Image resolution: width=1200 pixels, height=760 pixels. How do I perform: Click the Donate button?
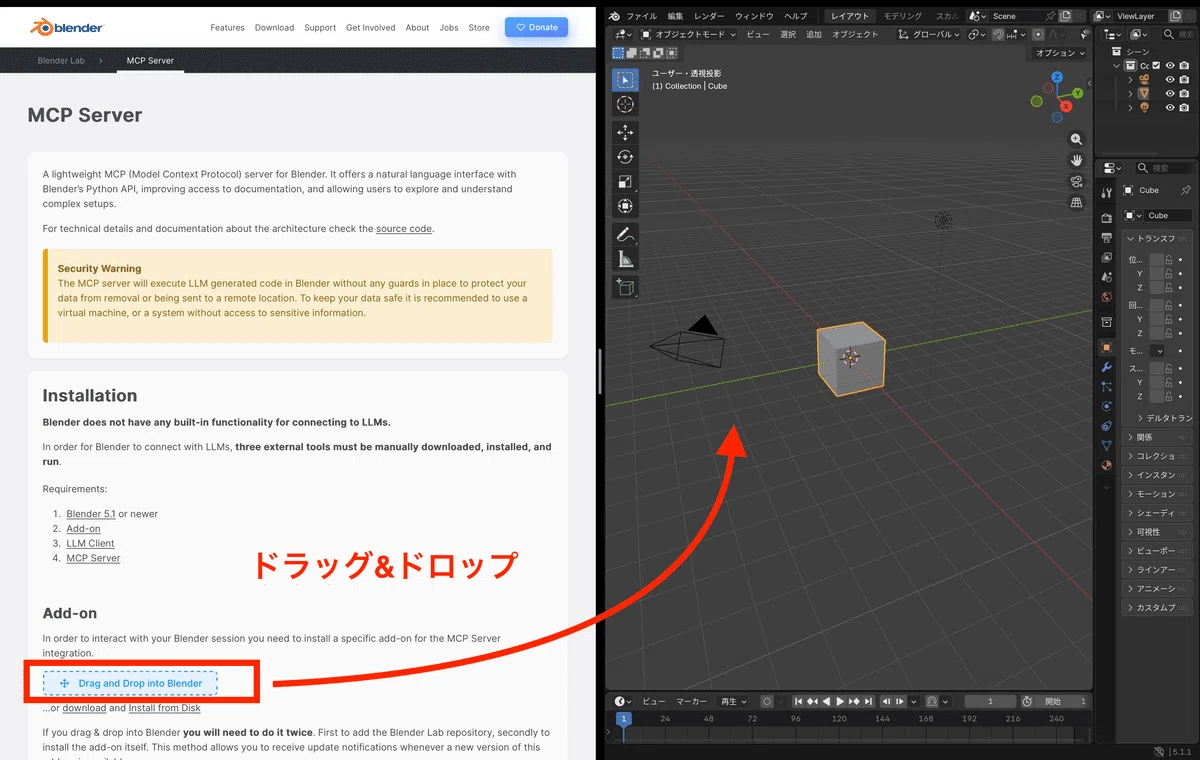click(536, 27)
